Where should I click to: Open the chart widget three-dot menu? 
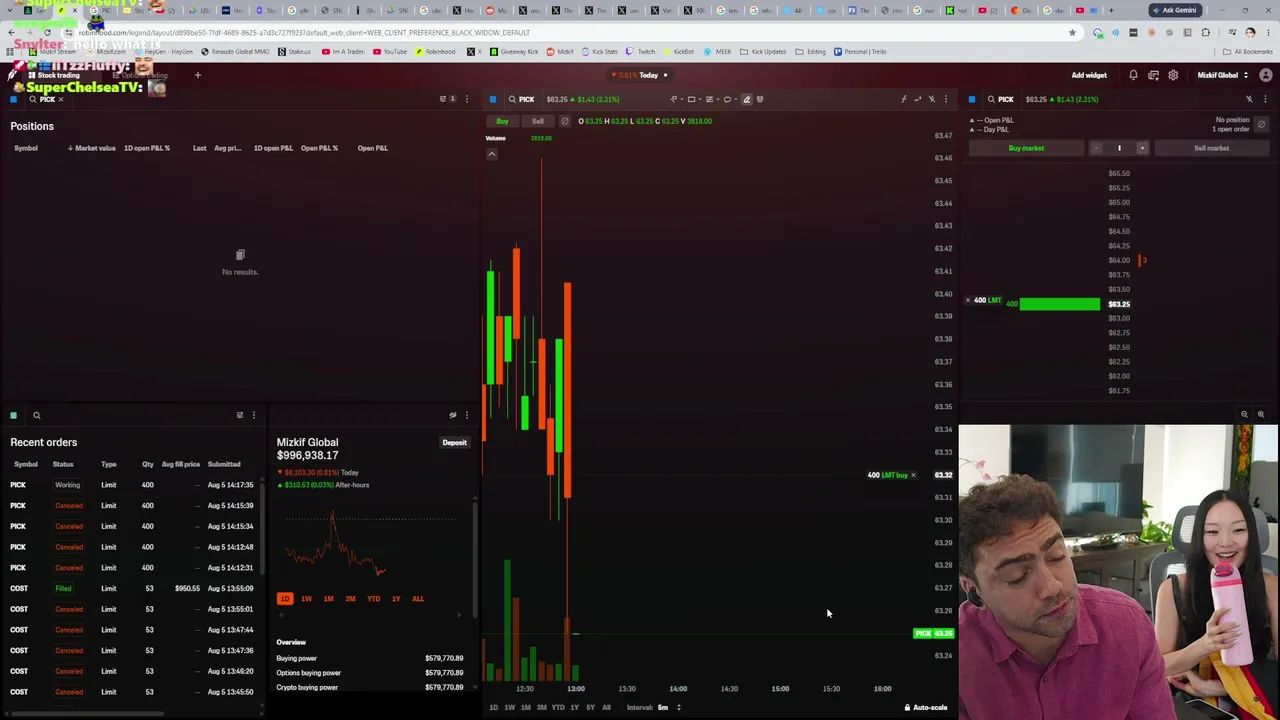[946, 99]
